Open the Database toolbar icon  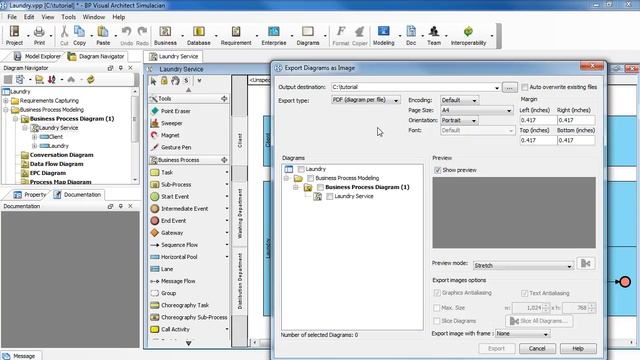point(199,35)
